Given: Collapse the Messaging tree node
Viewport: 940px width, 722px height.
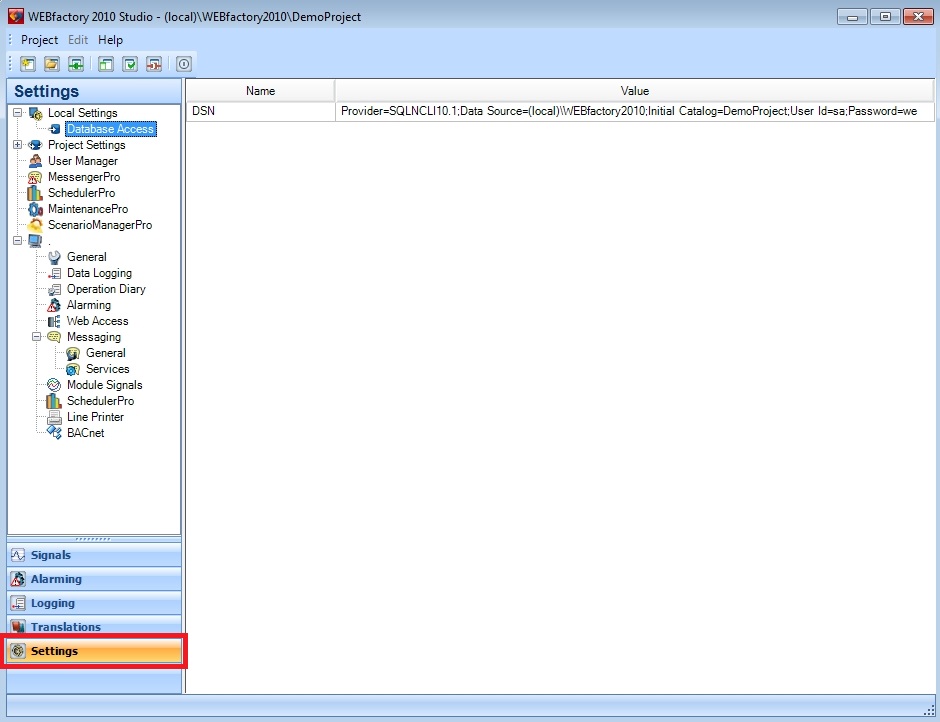Looking at the screenshot, I should click(37, 337).
